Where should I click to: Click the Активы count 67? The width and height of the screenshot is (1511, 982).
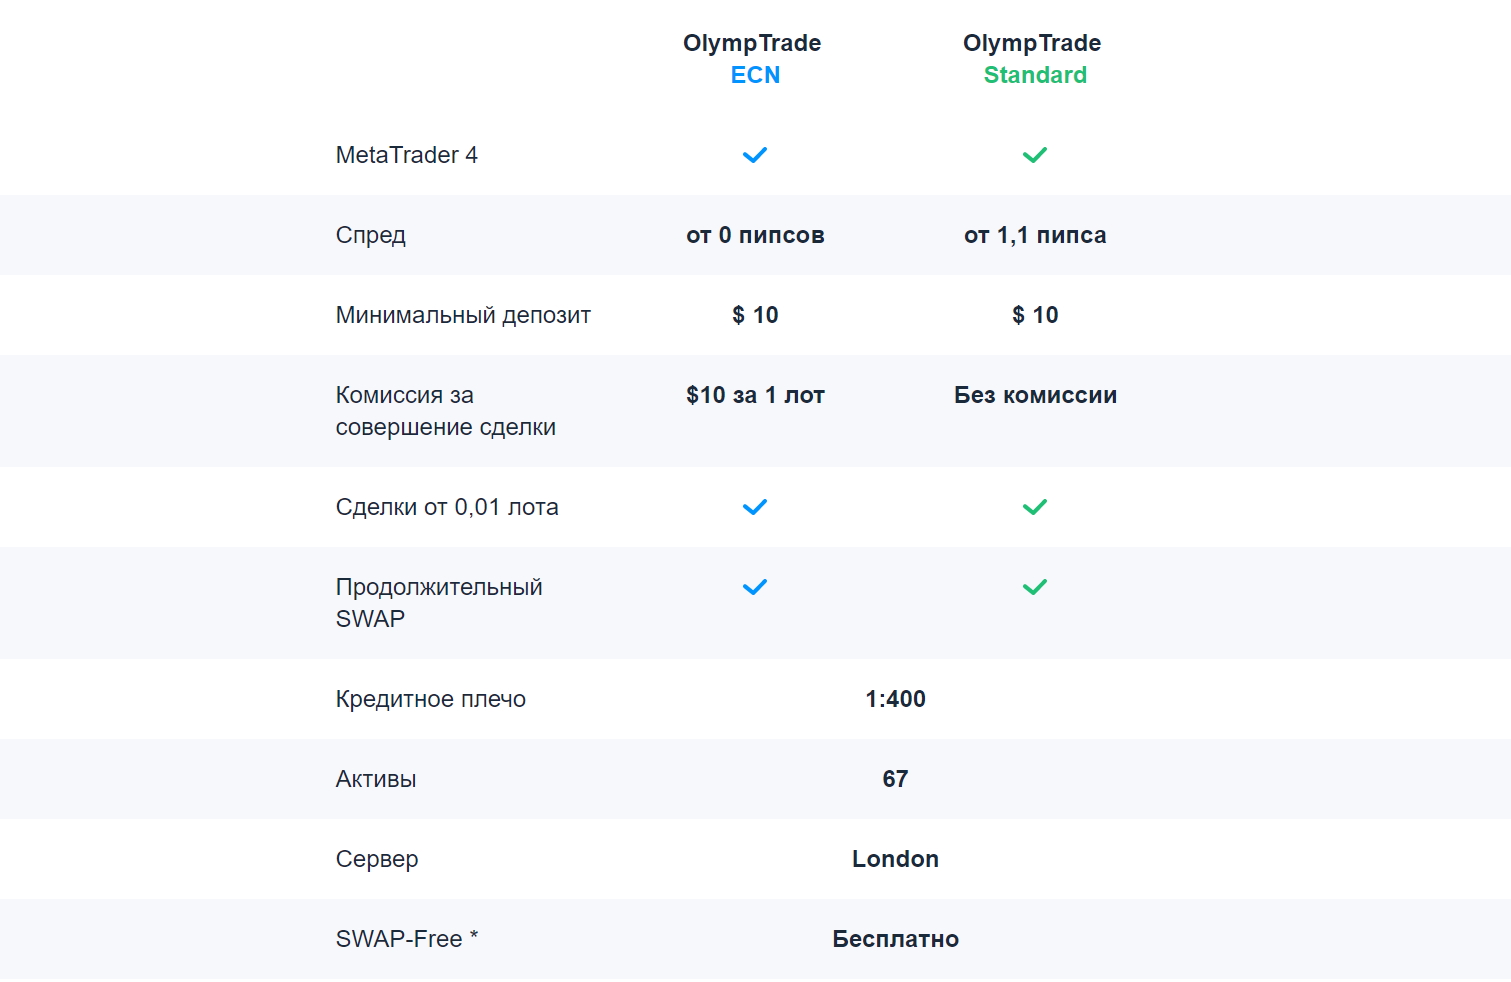coord(895,779)
